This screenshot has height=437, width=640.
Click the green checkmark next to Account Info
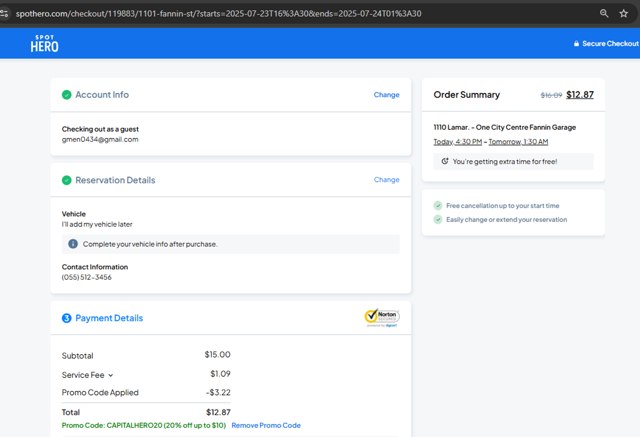tap(66, 95)
